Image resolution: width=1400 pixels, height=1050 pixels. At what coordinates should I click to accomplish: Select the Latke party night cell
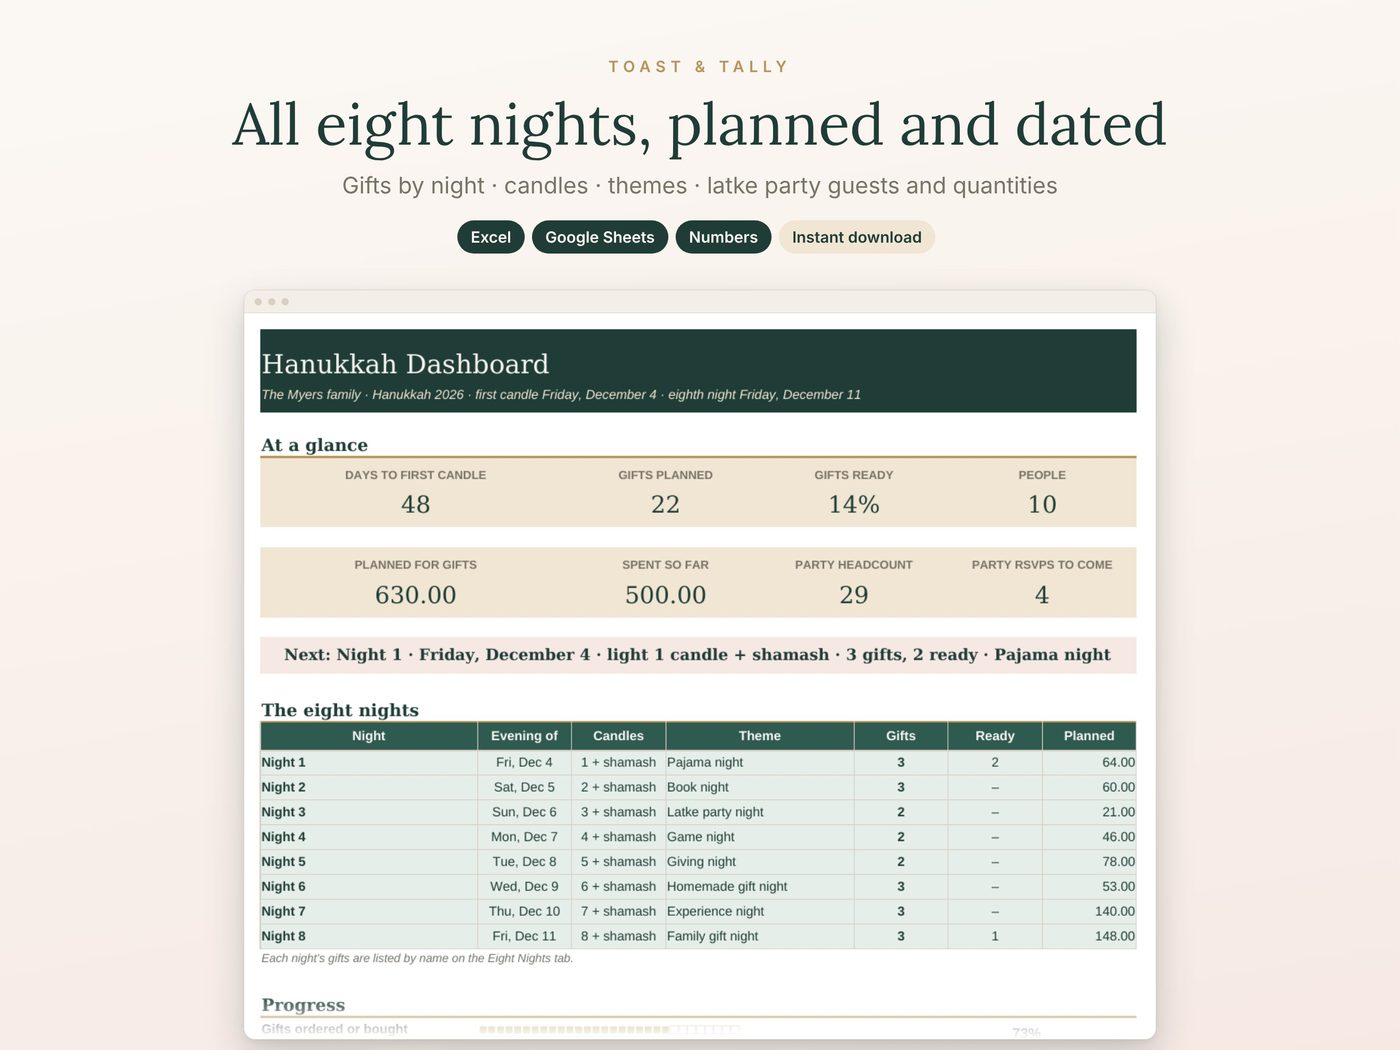[x=760, y=812]
